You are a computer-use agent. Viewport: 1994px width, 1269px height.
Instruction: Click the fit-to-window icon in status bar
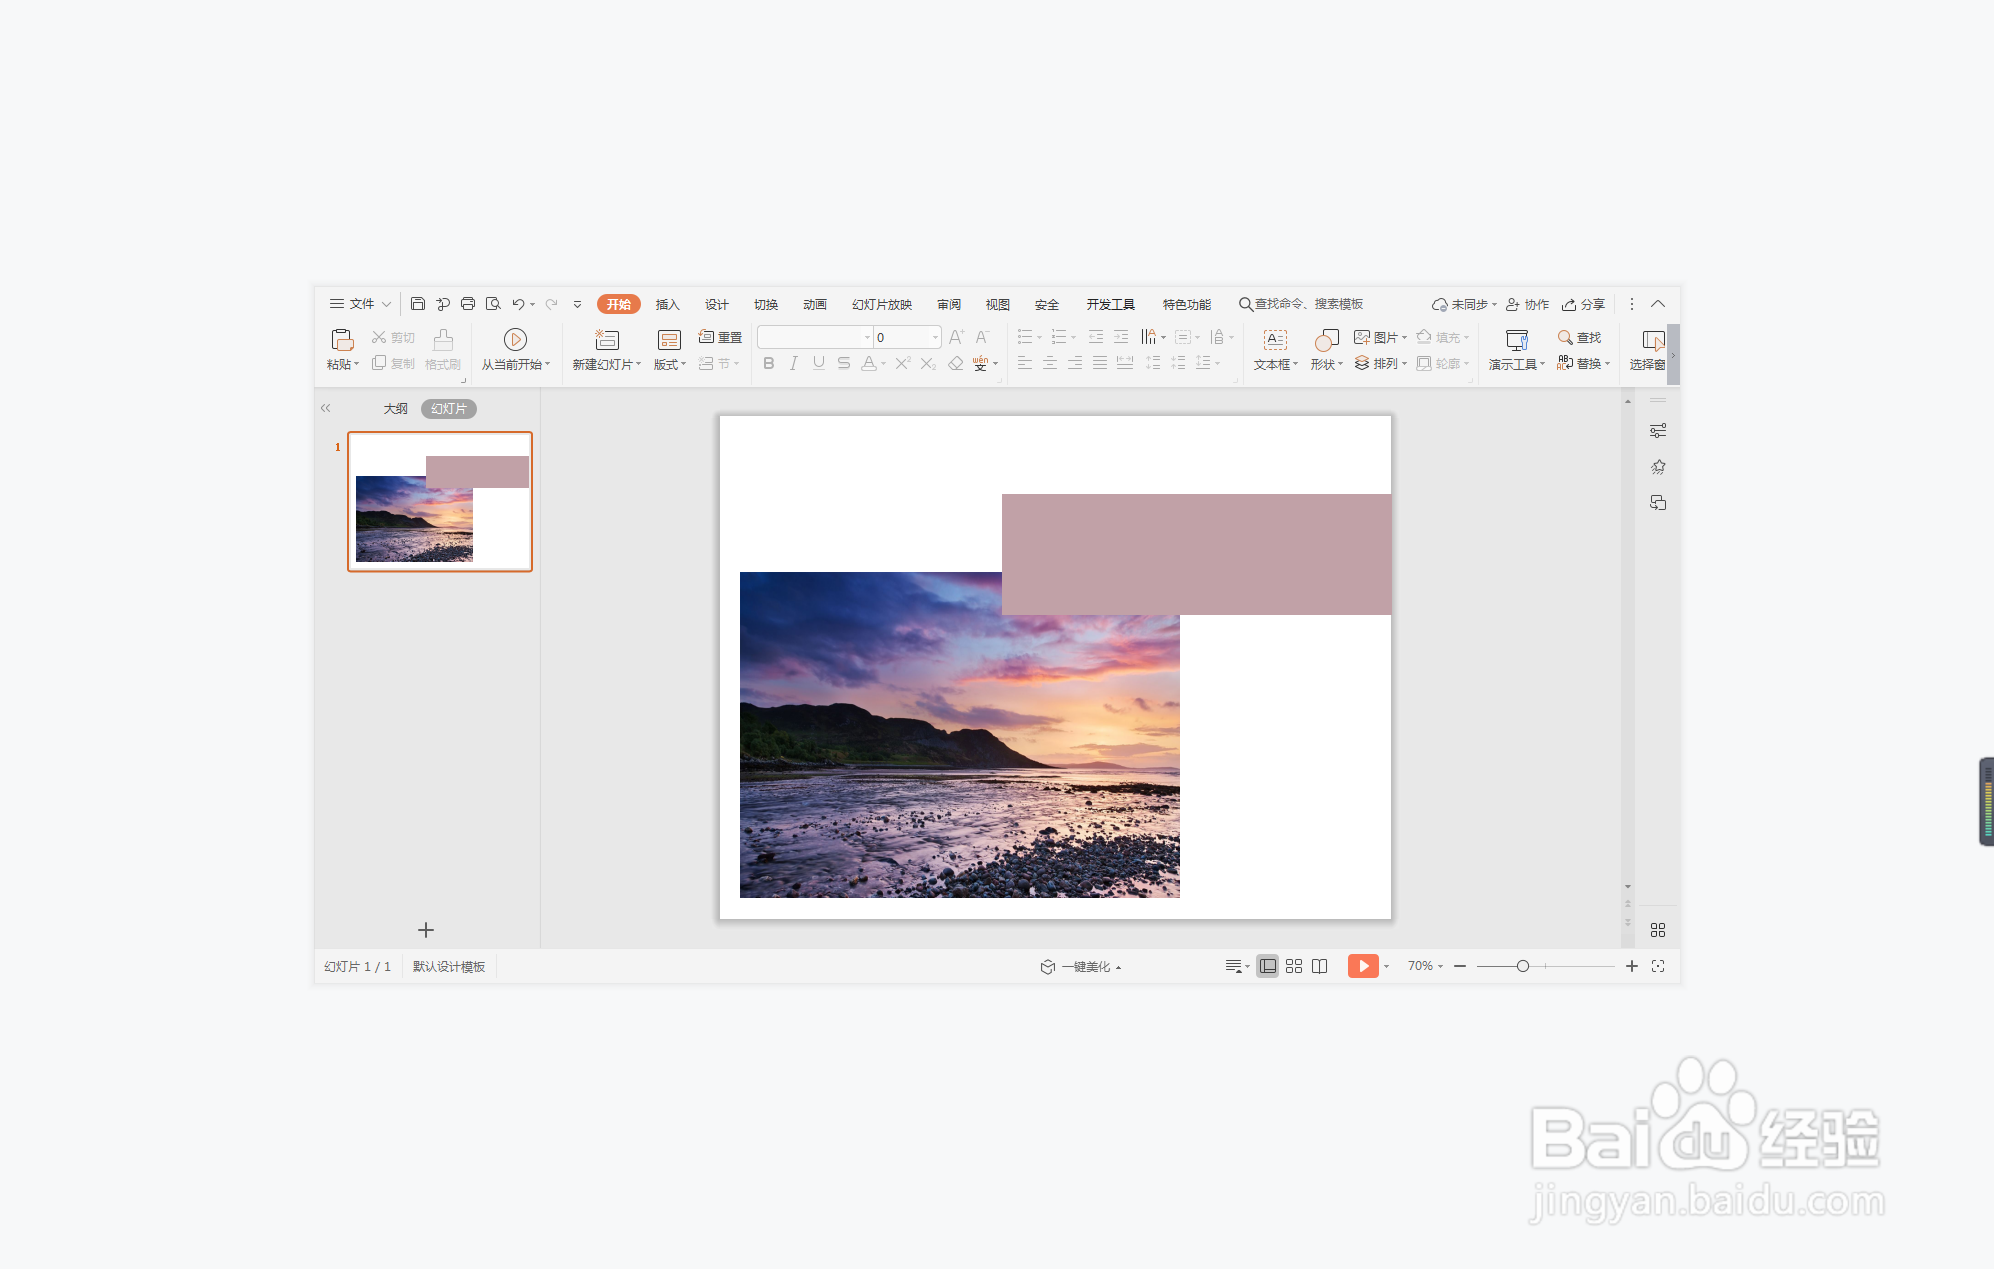[1658, 966]
